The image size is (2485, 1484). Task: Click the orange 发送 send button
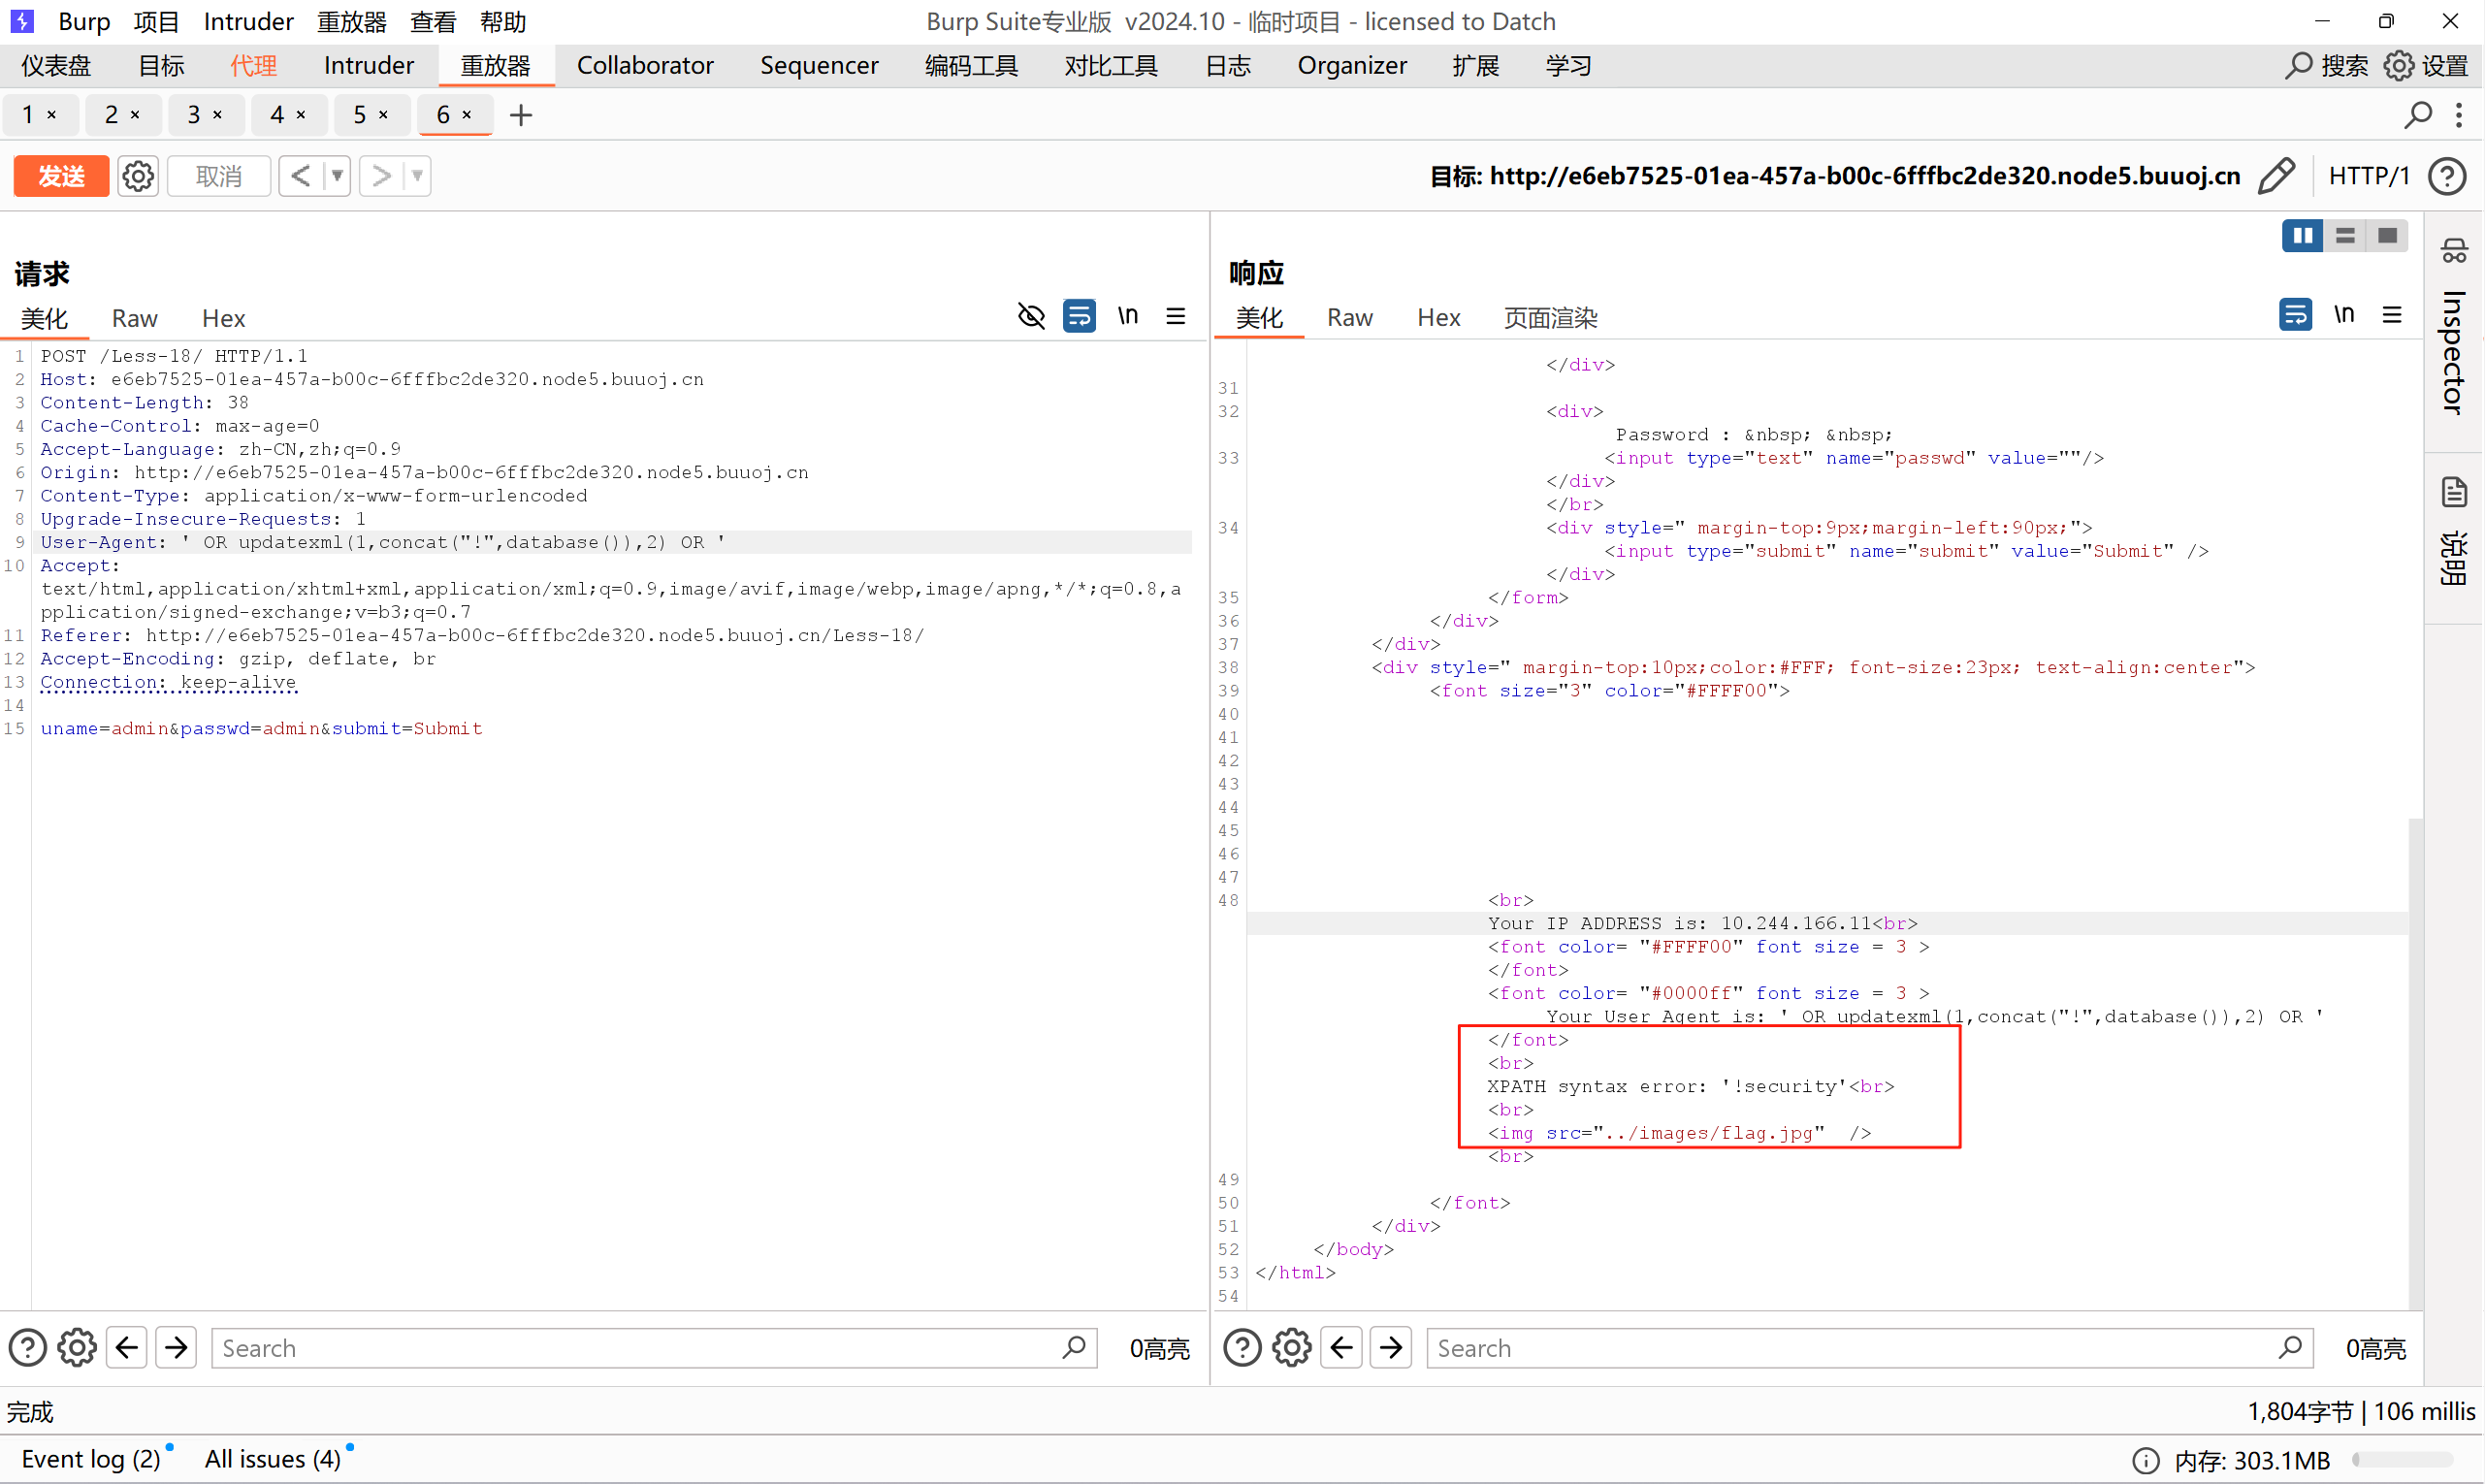coord(61,176)
